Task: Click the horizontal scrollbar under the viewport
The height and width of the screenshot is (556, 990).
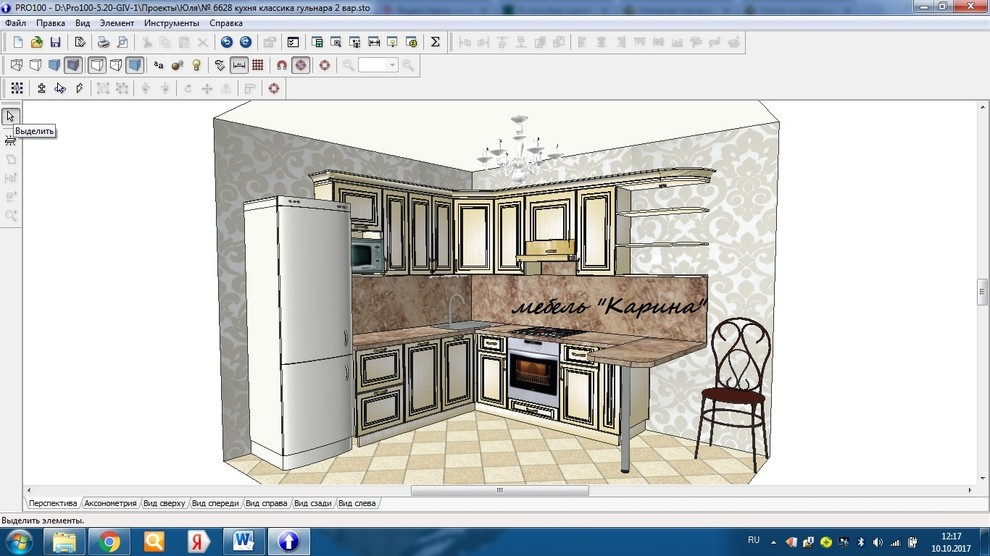Action: pyautogui.click(x=500, y=491)
